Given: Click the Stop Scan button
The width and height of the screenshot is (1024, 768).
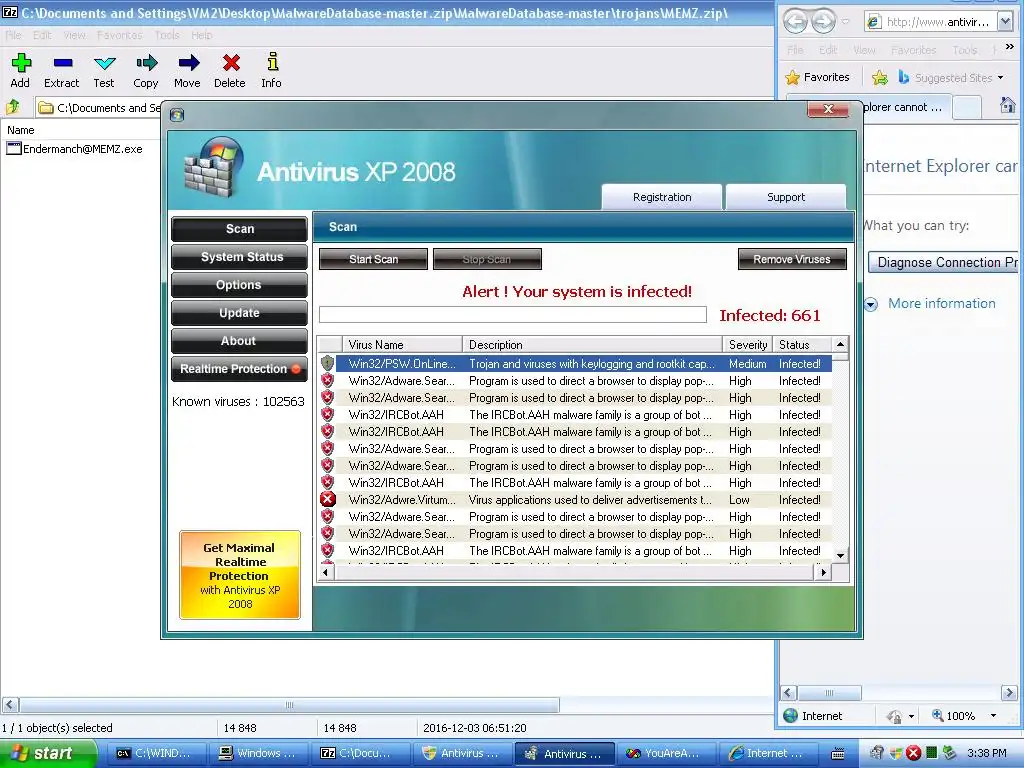Looking at the screenshot, I should point(487,259).
